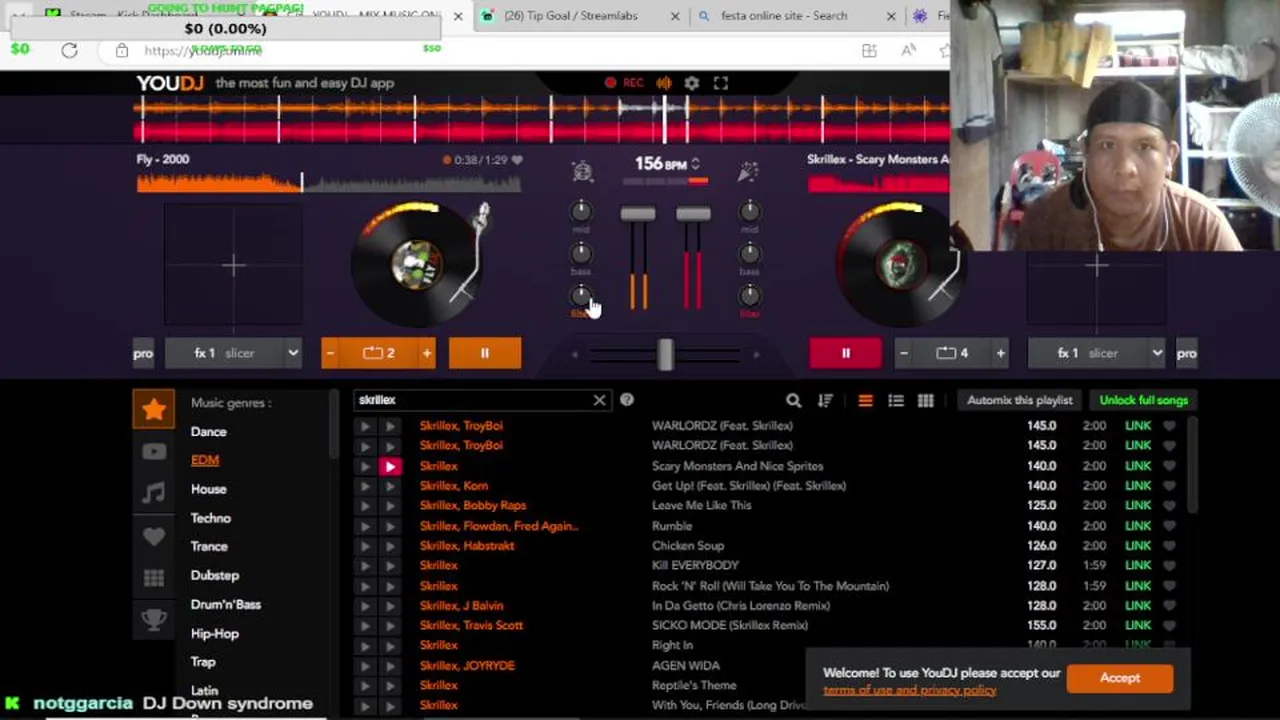Switch to the orange compact list view
Image resolution: width=1280 pixels, height=720 pixels.
pos(865,400)
